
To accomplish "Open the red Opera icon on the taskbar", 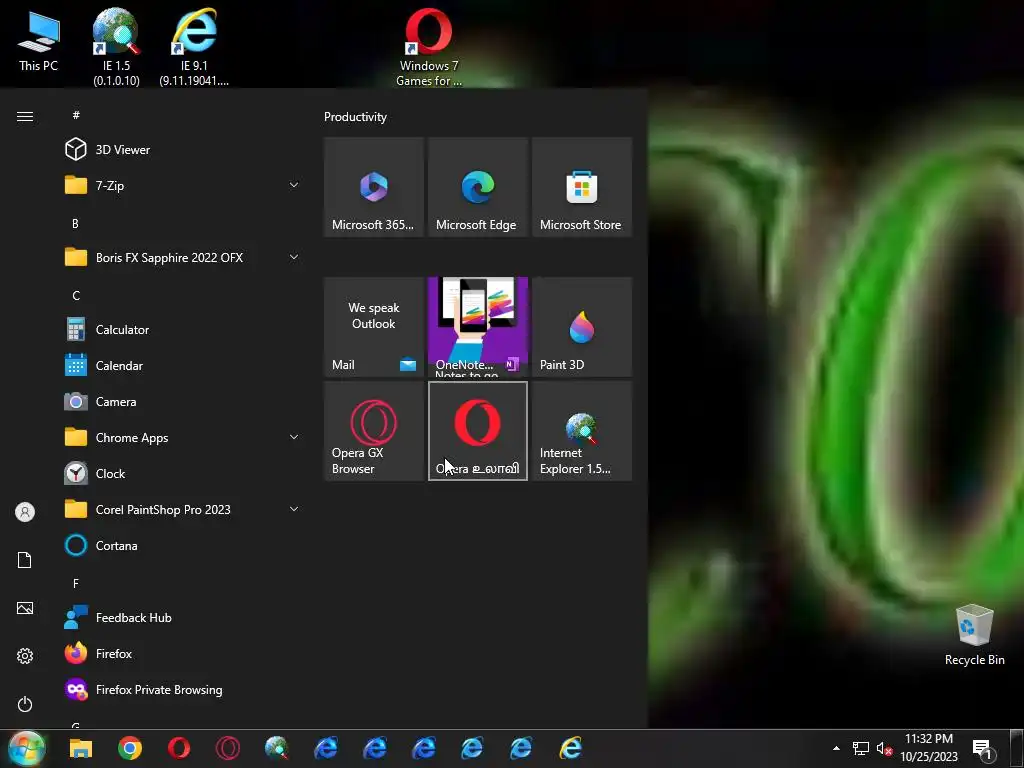I will tap(179, 748).
